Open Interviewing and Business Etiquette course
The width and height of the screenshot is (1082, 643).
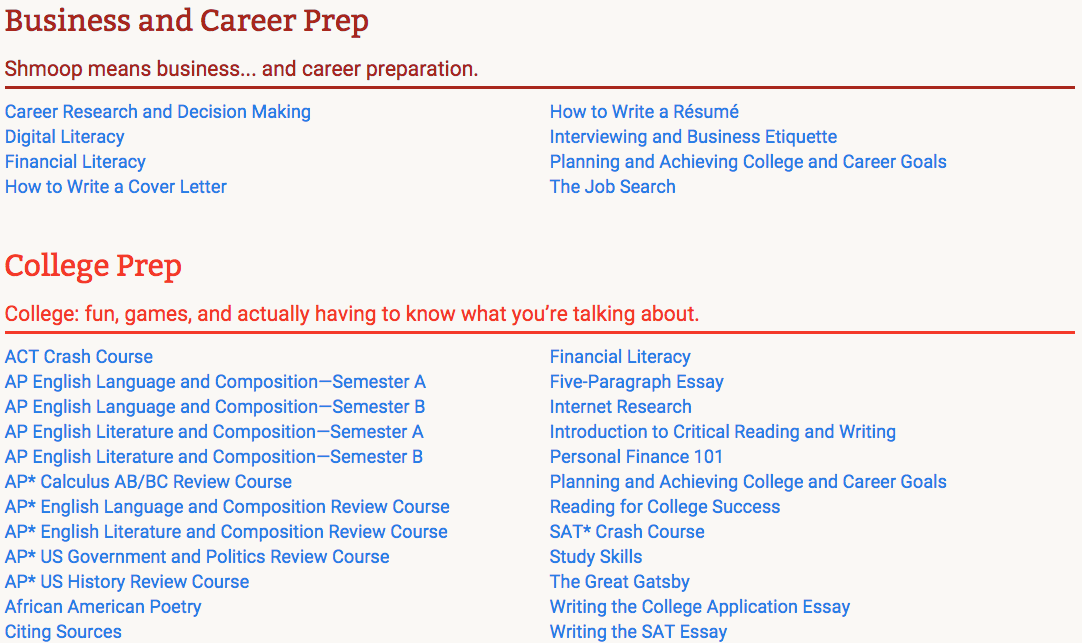pyautogui.click(x=693, y=137)
